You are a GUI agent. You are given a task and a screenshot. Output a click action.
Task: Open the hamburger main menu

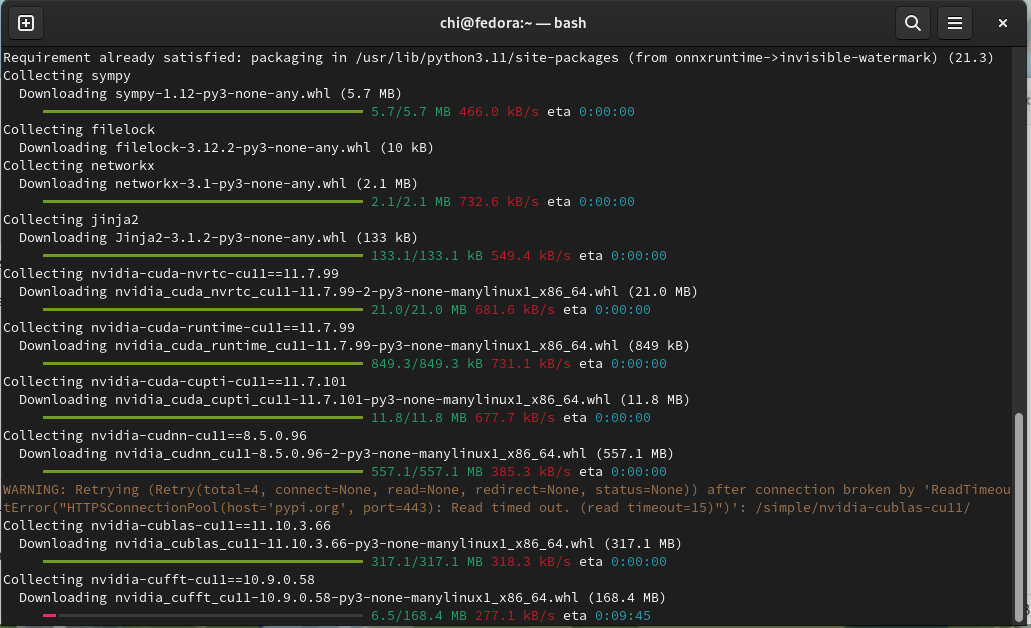point(955,23)
